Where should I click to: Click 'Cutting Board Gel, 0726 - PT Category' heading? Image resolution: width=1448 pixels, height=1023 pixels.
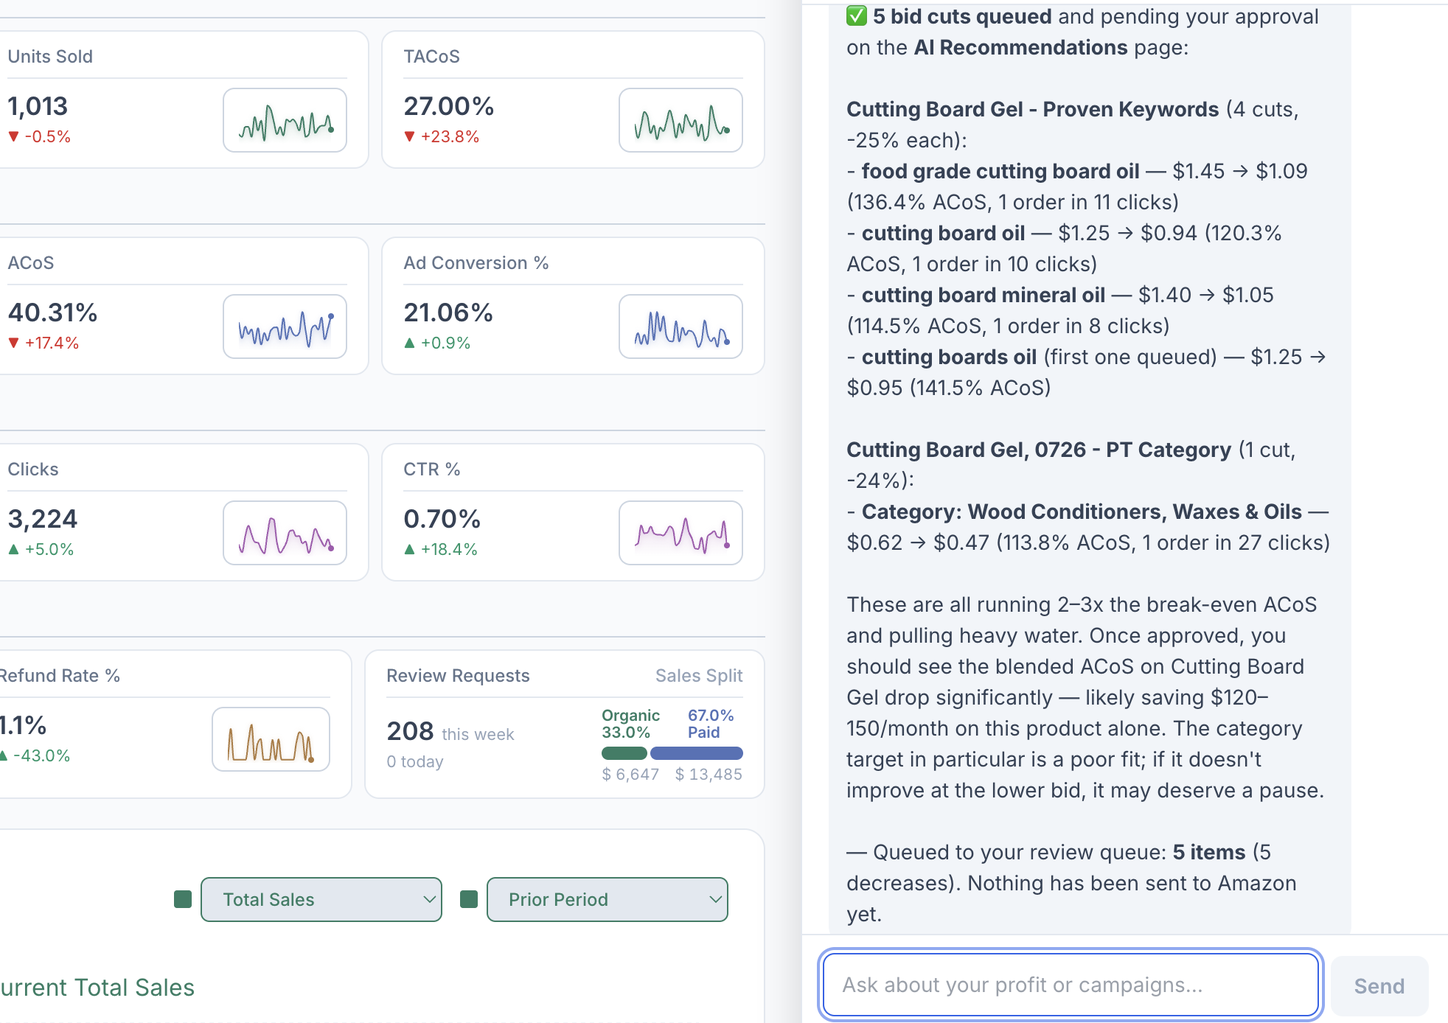pos(1039,450)
